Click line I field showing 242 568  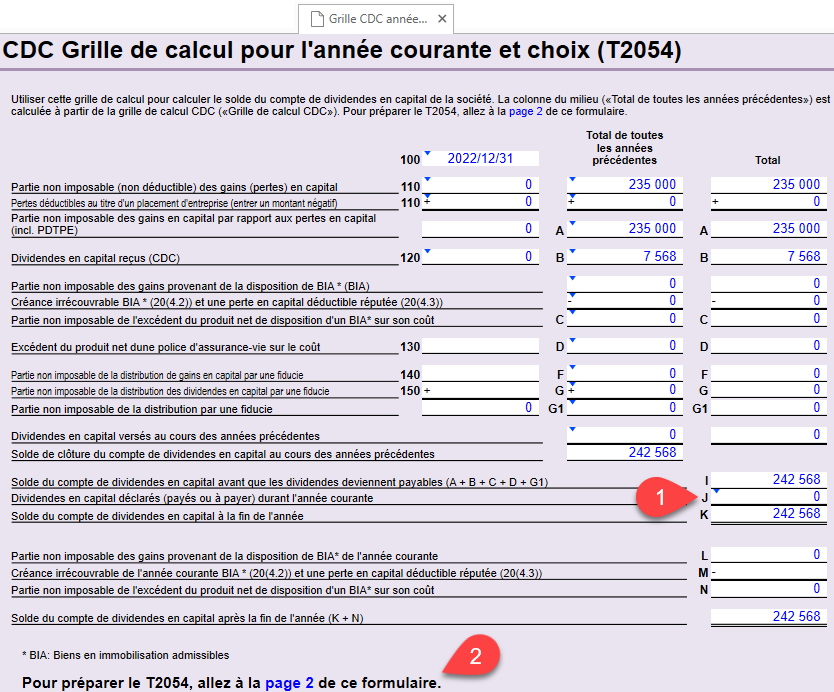(769, 480)
